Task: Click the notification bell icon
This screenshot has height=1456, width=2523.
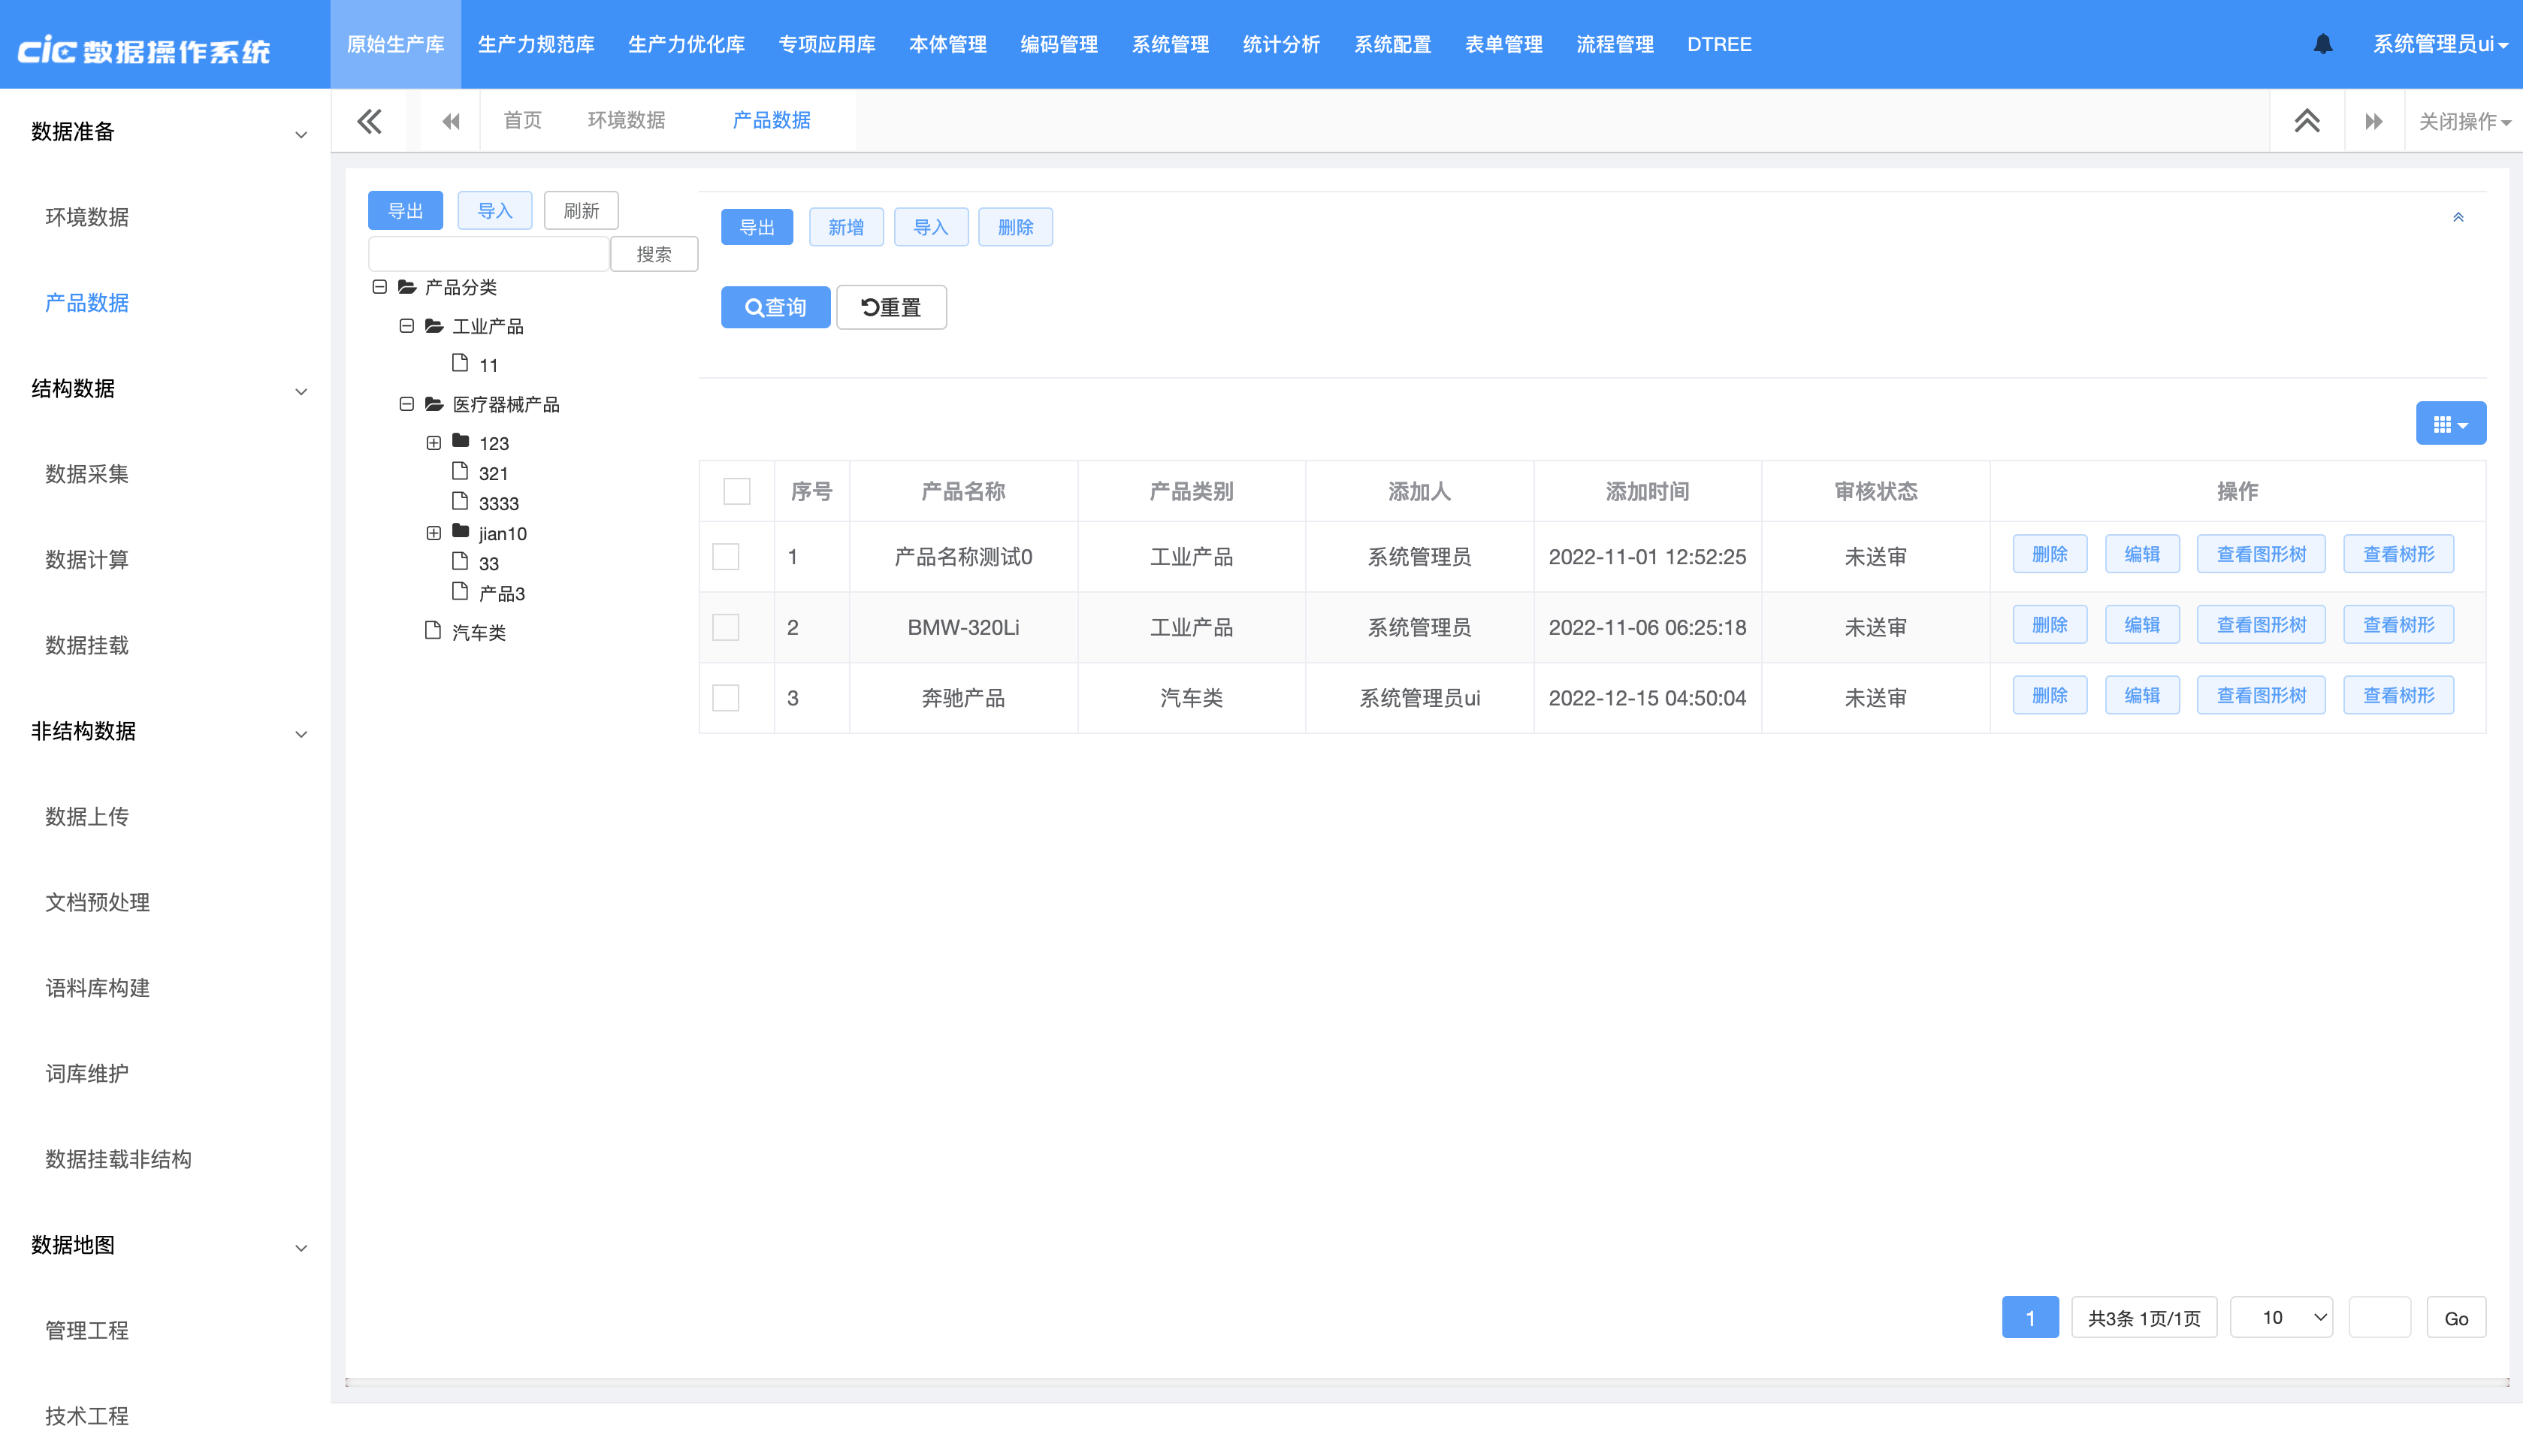Action: 2322,44
